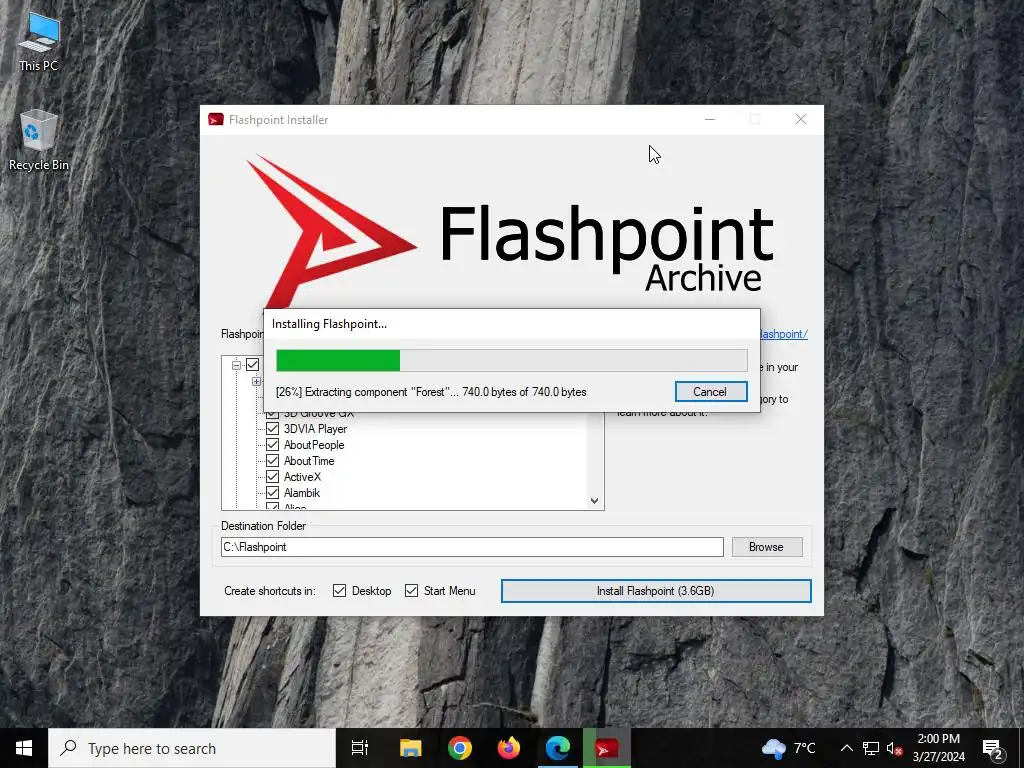
Task: Minimize the Flashpoint Installer window
Action: [x=710, y=120]
